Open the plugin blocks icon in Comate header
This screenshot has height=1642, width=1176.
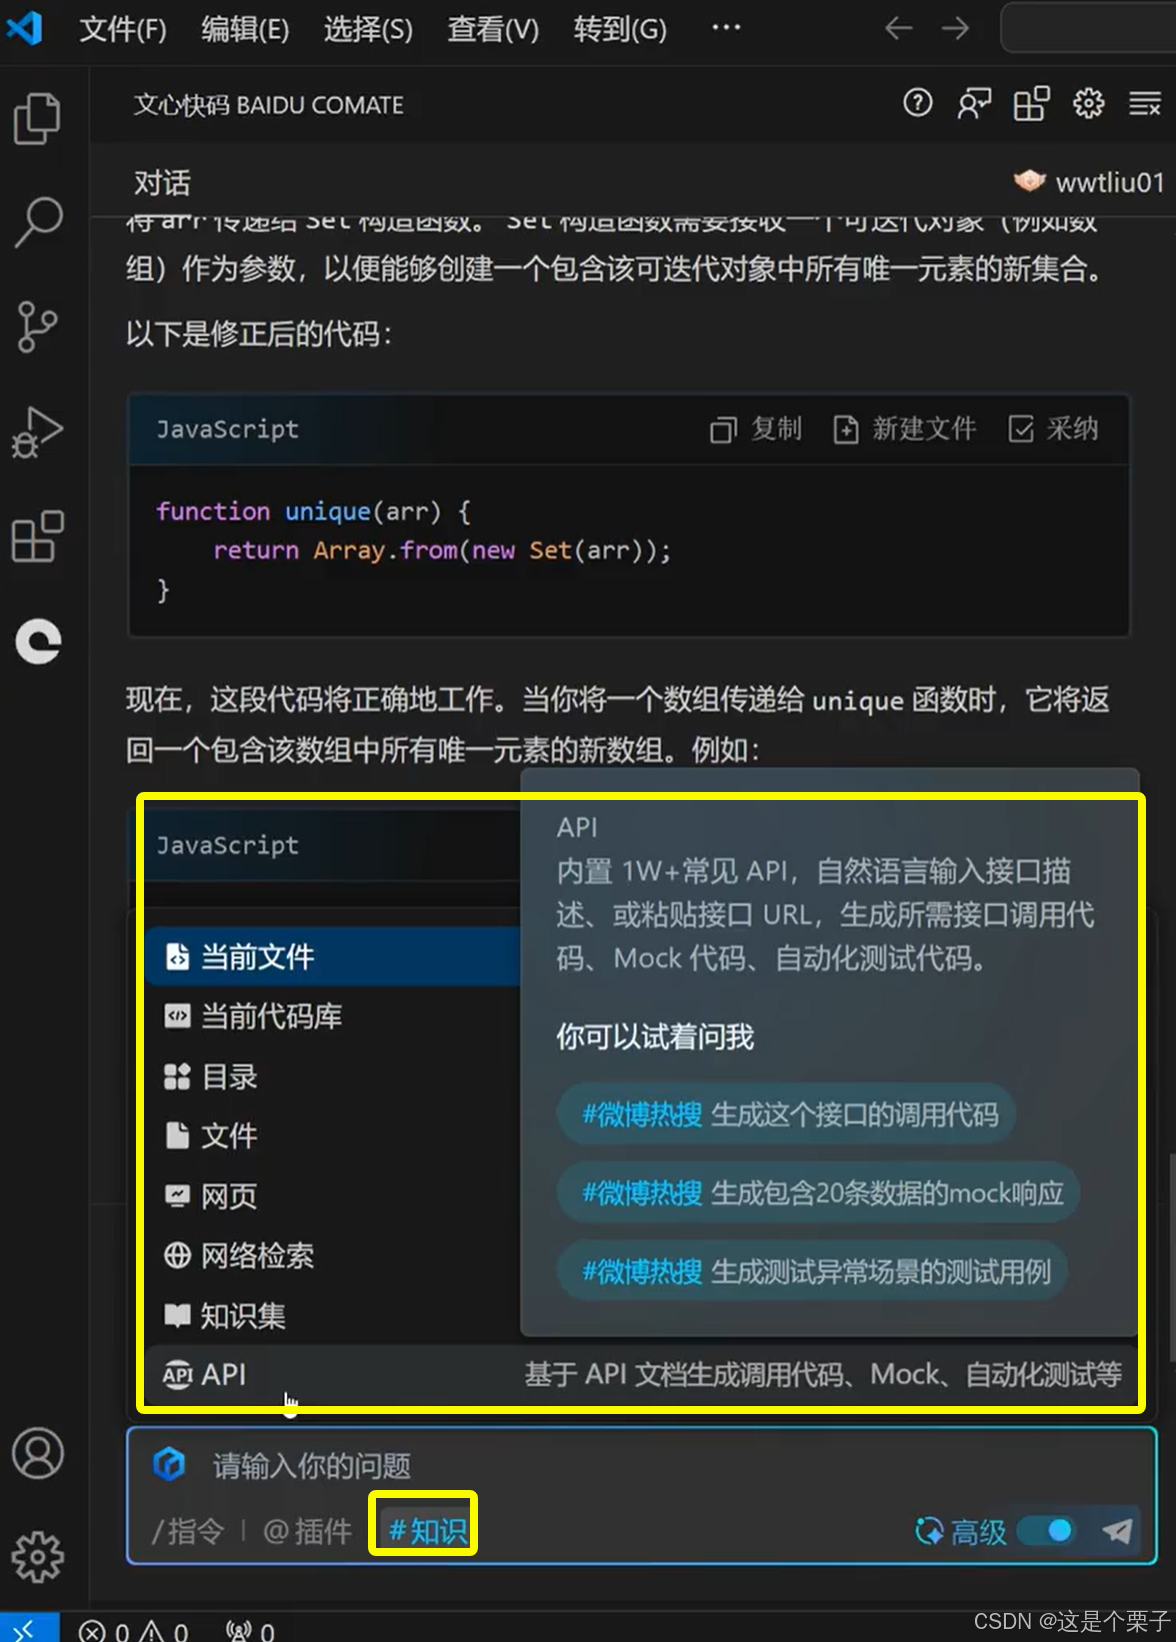(1031, 103)
